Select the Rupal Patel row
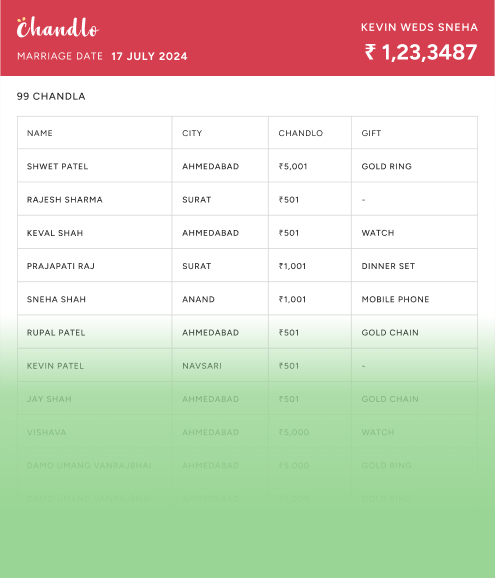The image size is (495, 578). point(247,332)
